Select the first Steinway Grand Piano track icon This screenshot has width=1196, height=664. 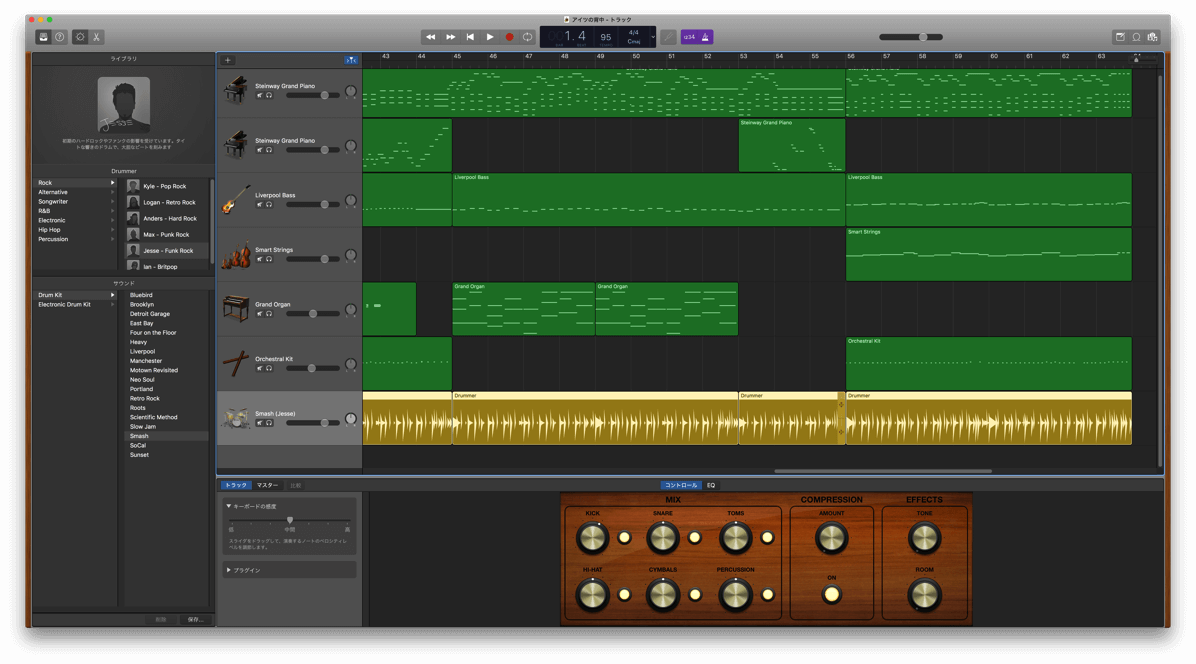point(236,90)
